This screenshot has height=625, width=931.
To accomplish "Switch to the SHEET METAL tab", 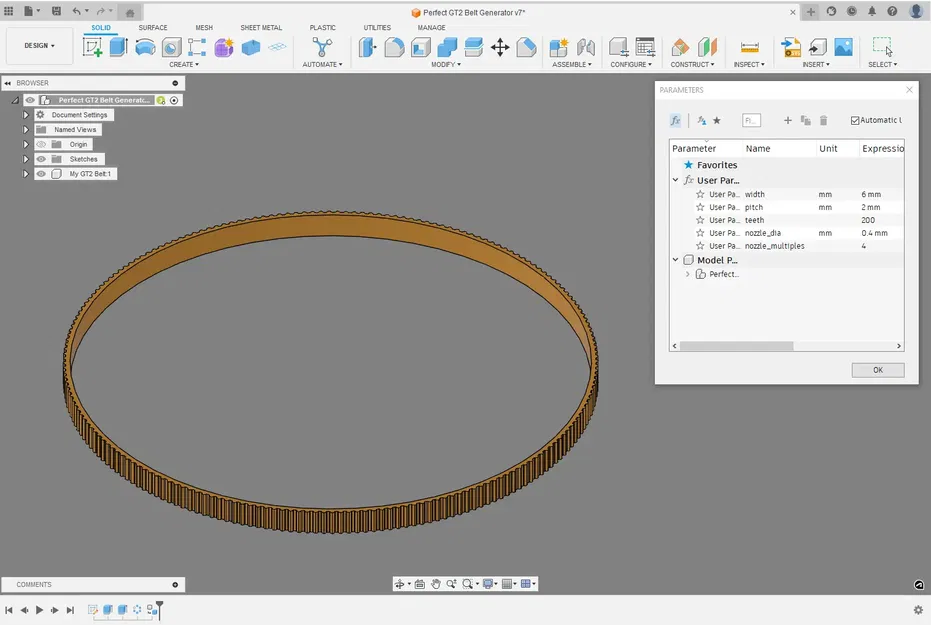I will pos(262,27).
